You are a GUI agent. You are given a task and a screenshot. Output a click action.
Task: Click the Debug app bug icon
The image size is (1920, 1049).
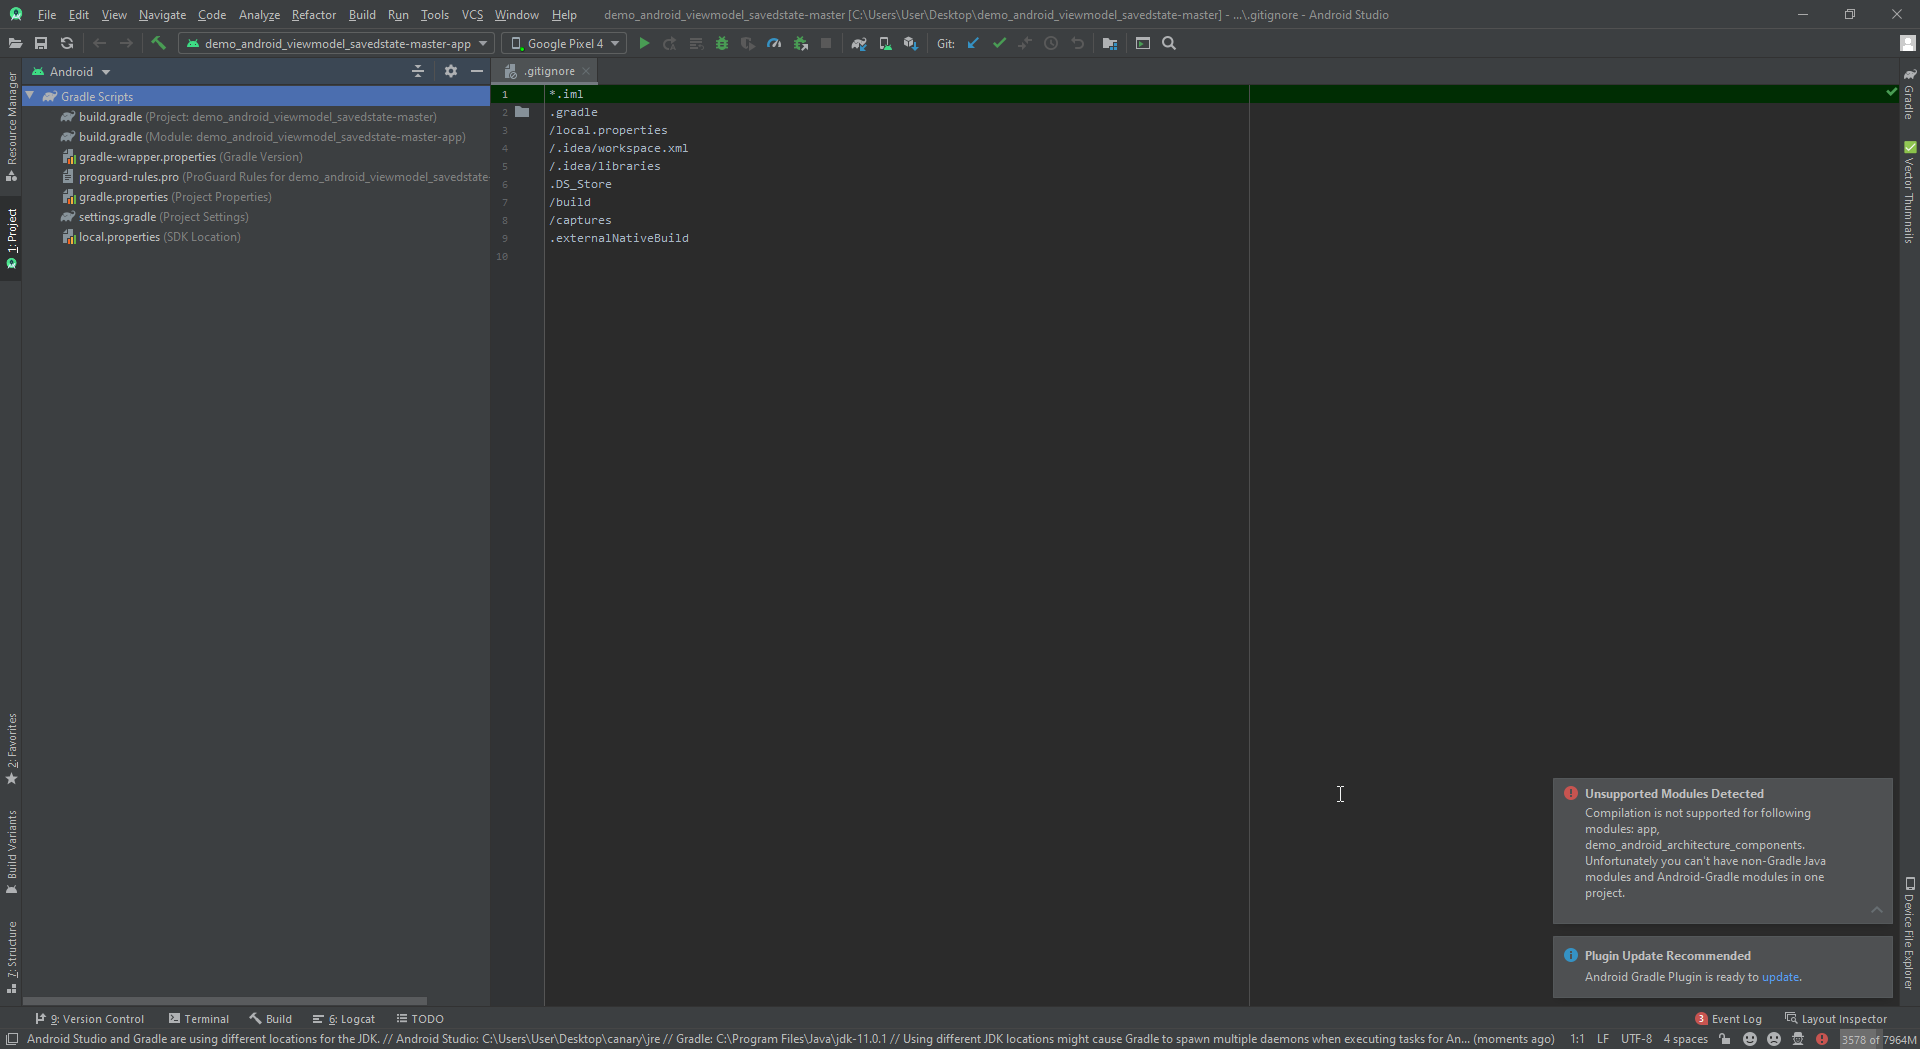click(x=722, y=43)
